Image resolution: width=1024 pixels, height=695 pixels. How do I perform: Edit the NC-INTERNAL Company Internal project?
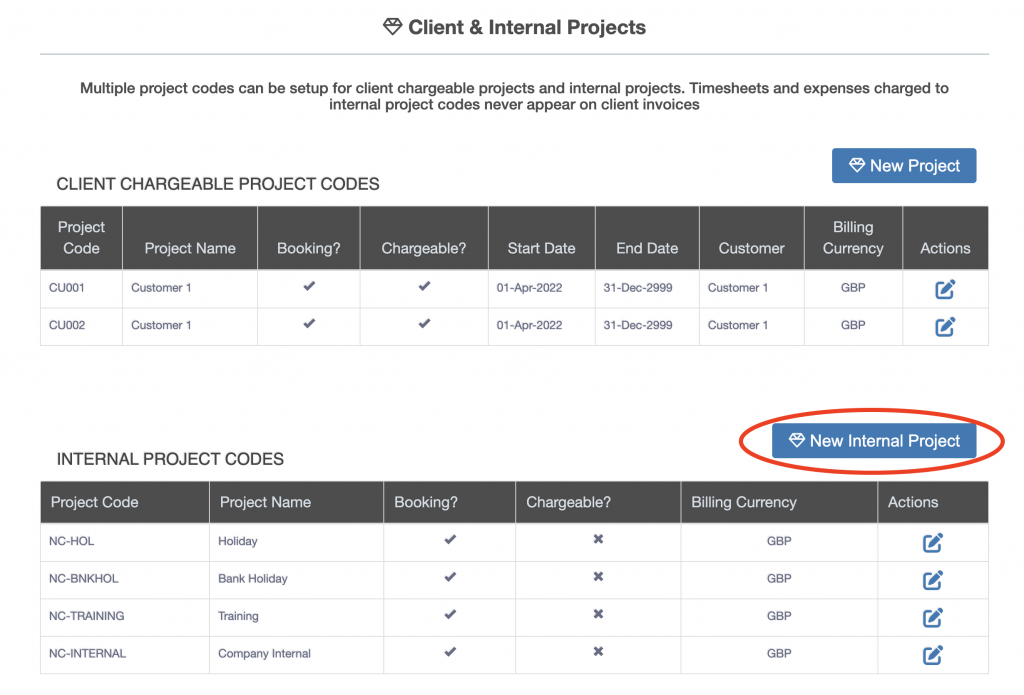(932, 654)
